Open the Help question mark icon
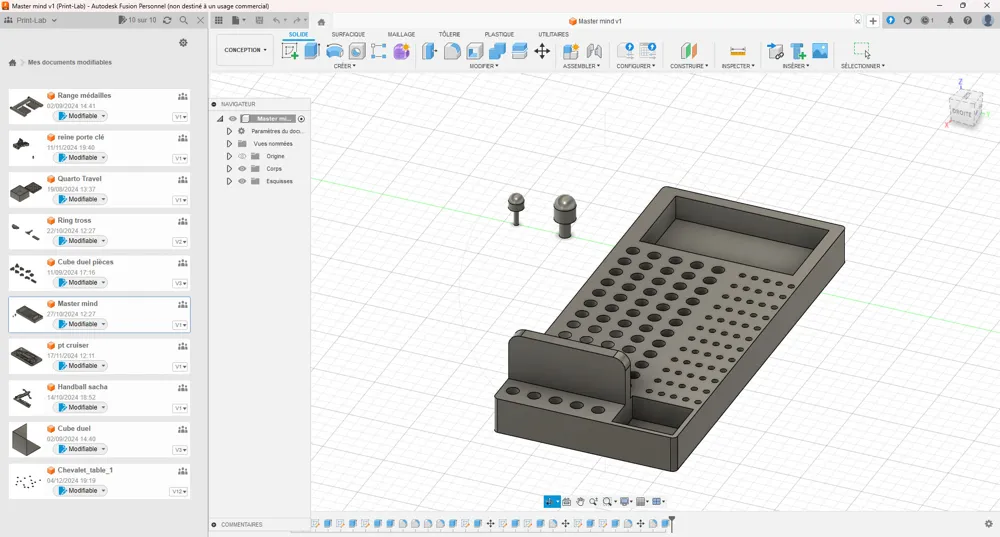This screenshot has height=537, width=1000. coord(967,20)
